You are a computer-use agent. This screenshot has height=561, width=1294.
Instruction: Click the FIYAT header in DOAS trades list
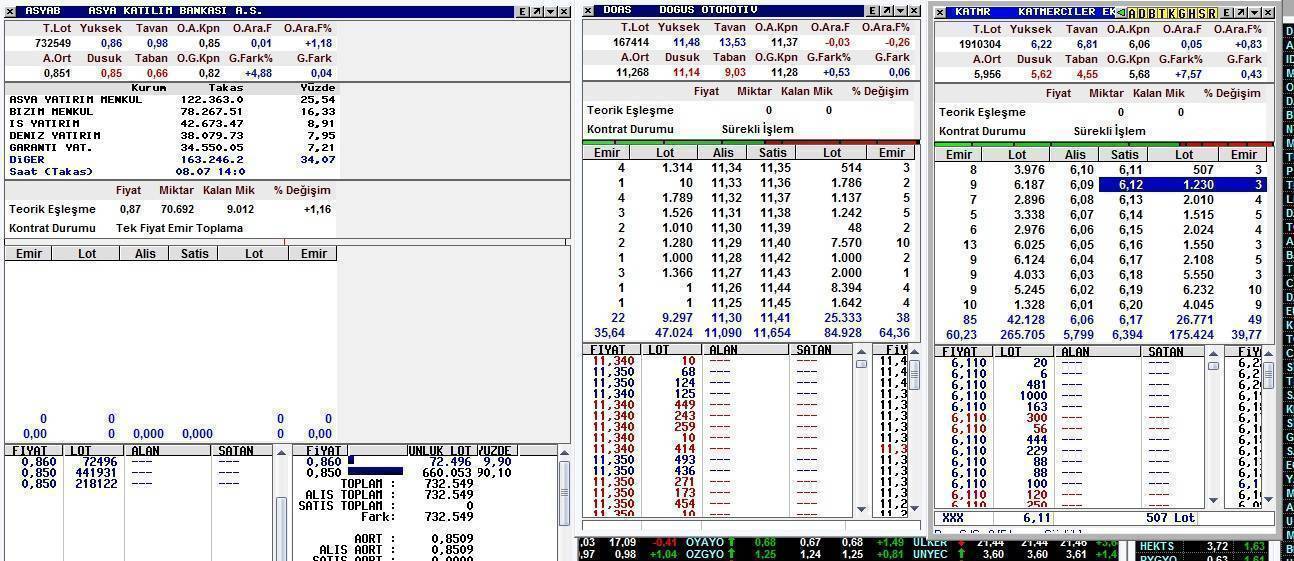coord(609,351)
